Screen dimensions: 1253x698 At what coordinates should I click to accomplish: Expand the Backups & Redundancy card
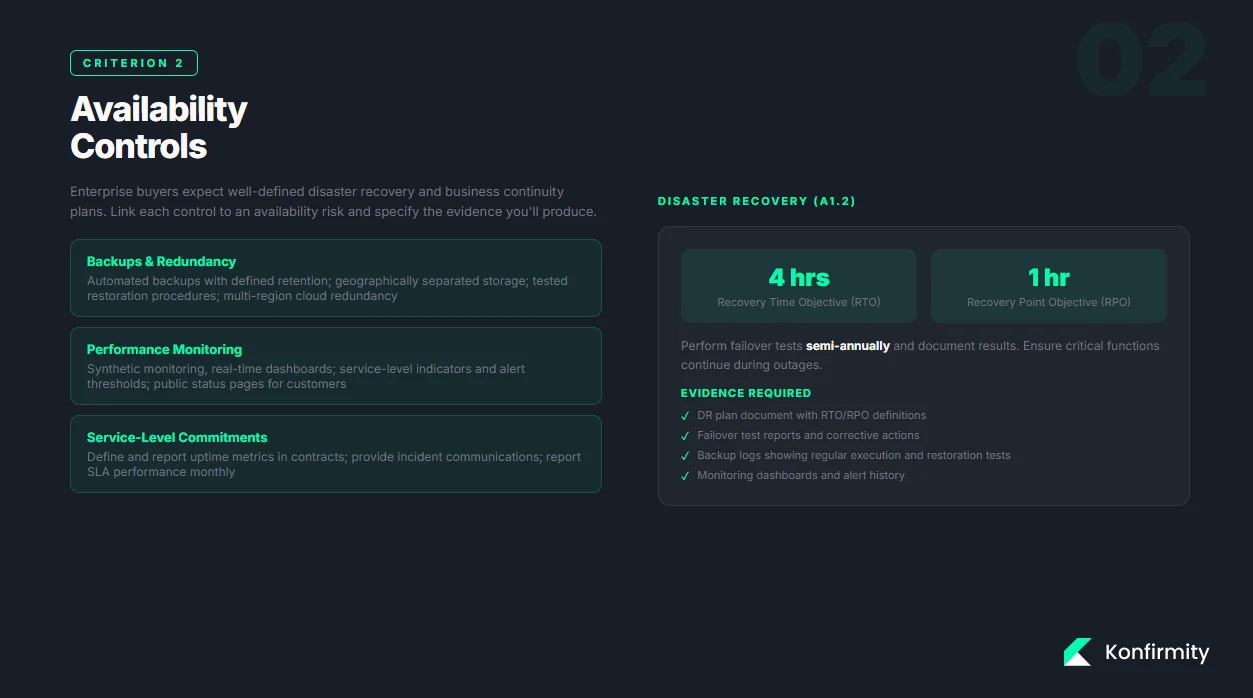(x=335, y=278)
